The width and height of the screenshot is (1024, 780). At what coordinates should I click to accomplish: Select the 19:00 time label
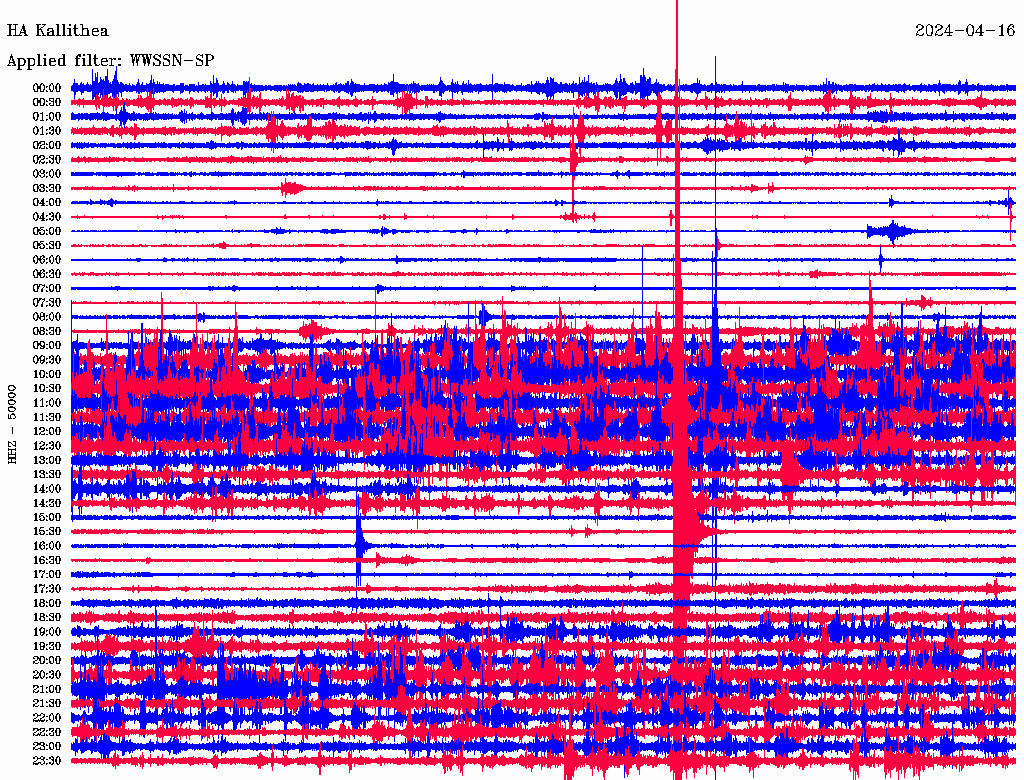(47, 632)
